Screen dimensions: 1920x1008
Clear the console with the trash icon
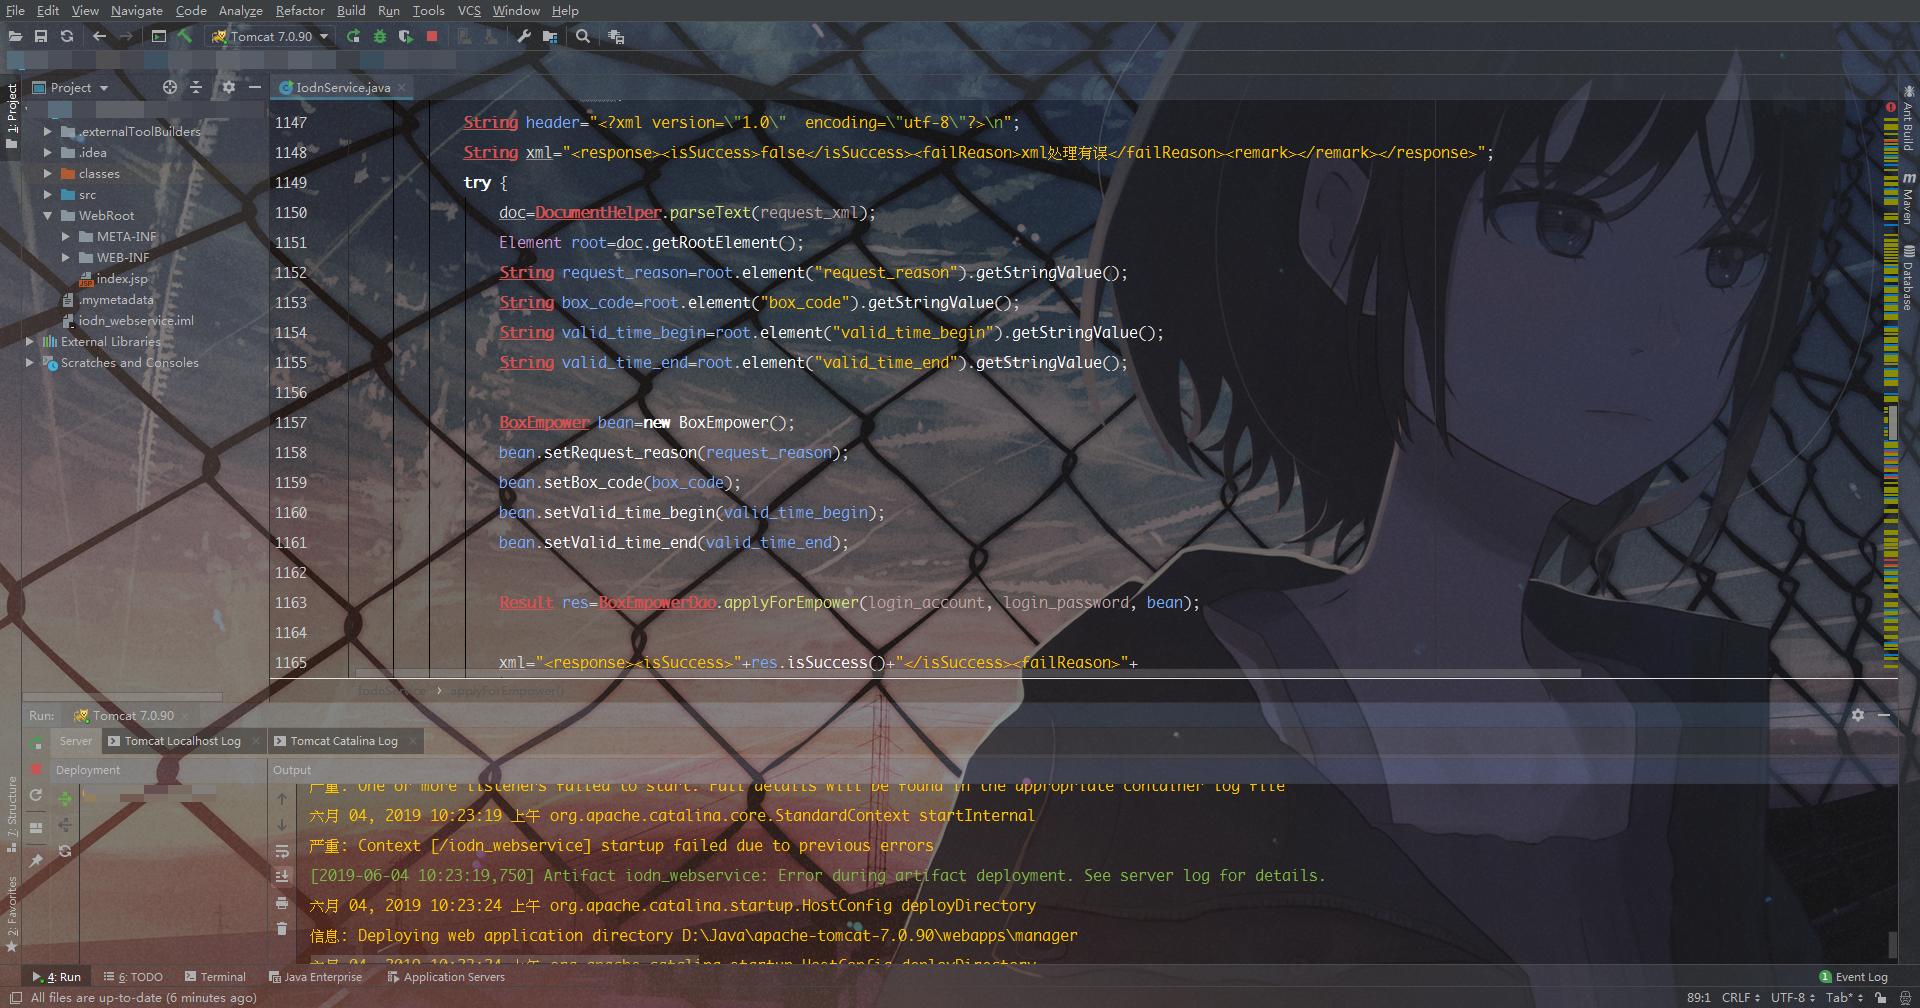pos(282,929)
